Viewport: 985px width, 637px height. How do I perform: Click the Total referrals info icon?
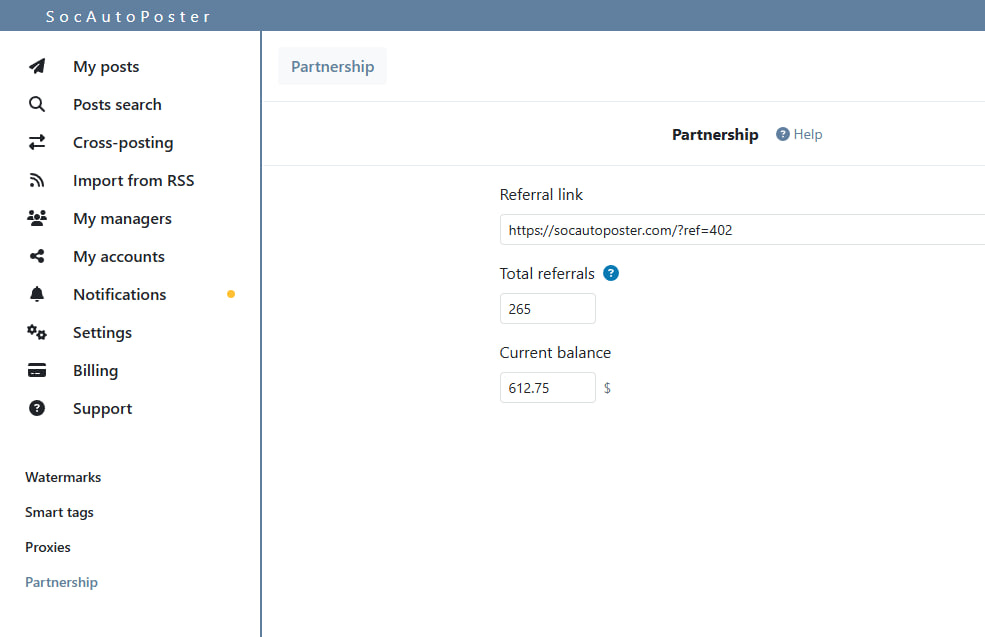tap(611, 273)
